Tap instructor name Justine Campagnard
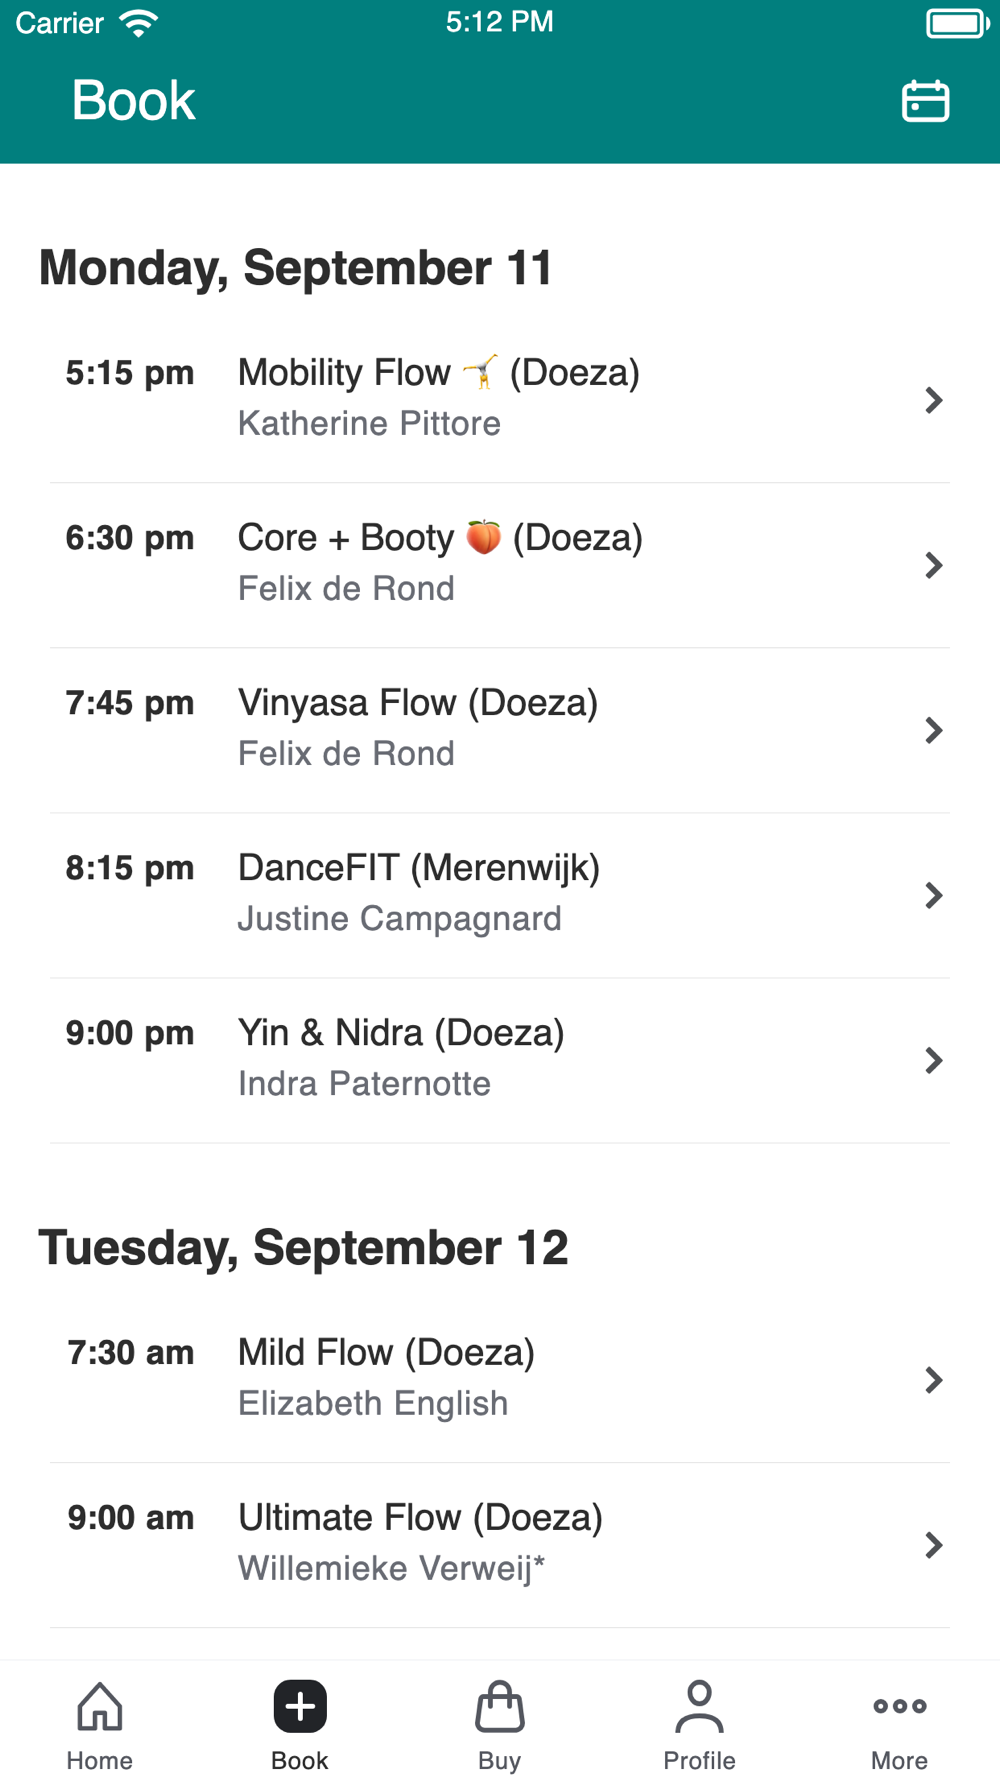 click(x=399, y=919)
